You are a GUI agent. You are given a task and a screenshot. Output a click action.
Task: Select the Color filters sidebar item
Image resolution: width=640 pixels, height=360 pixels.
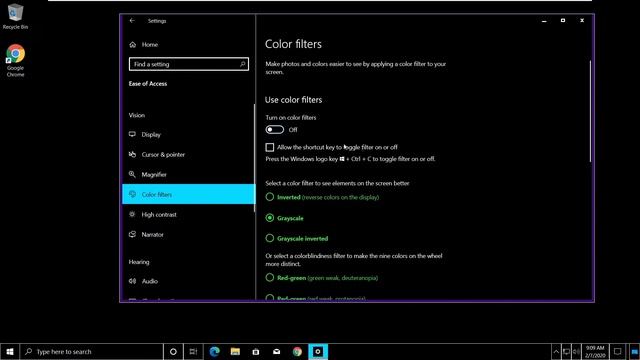(189, 194)
